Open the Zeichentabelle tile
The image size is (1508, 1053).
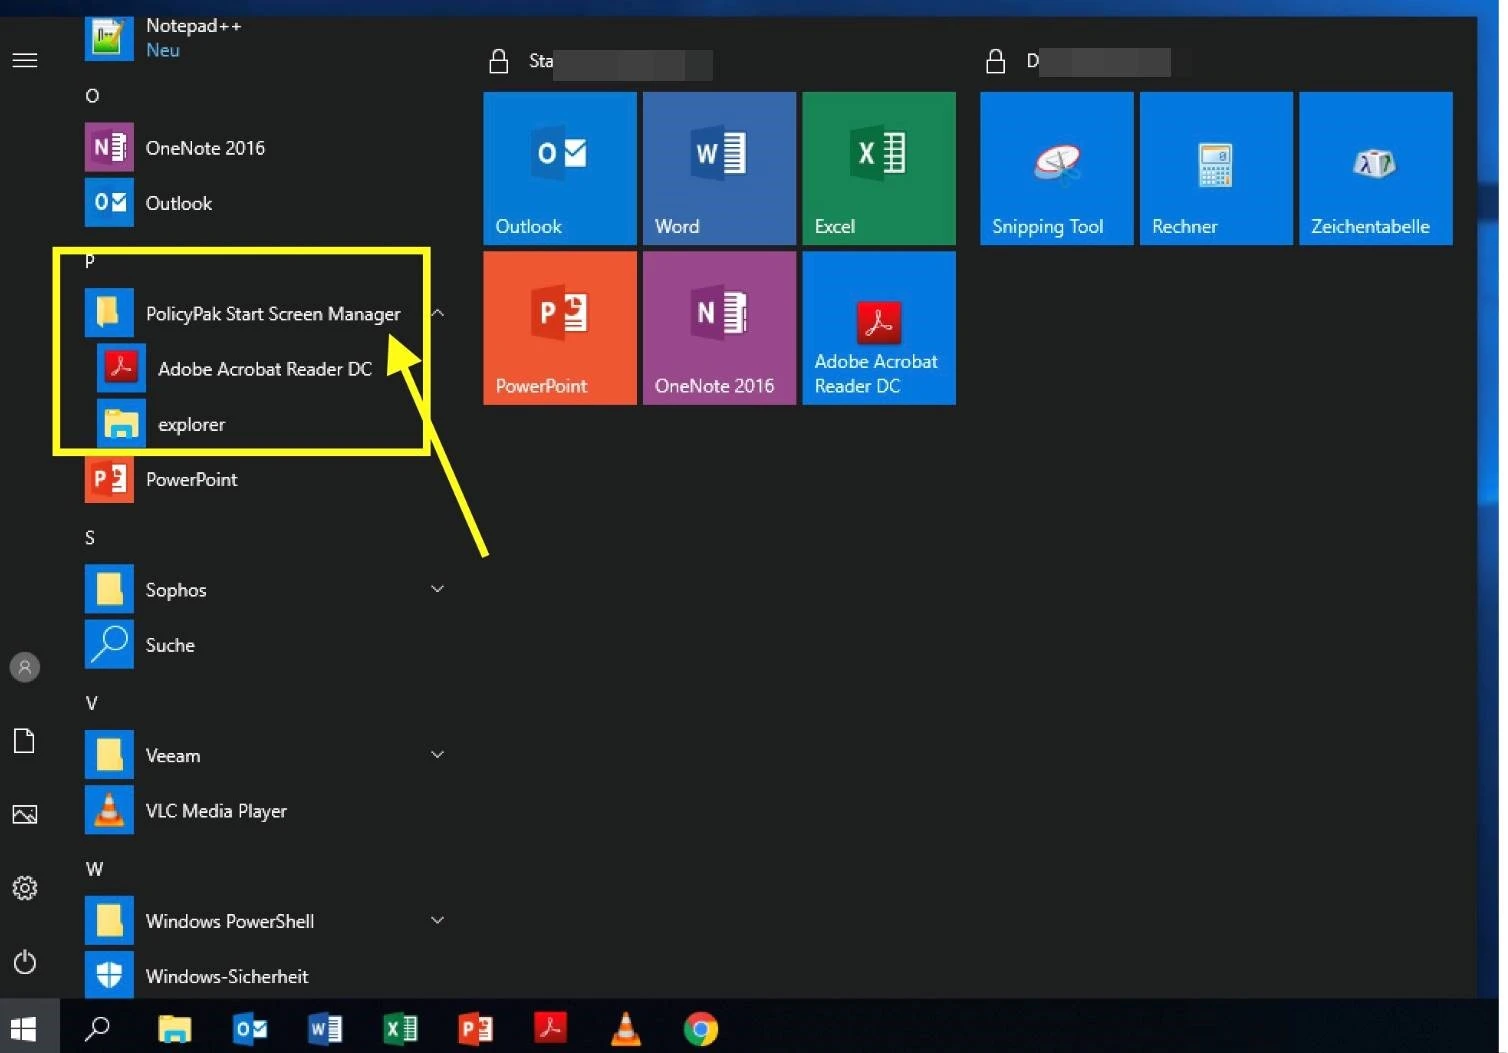pos(1375,168)
